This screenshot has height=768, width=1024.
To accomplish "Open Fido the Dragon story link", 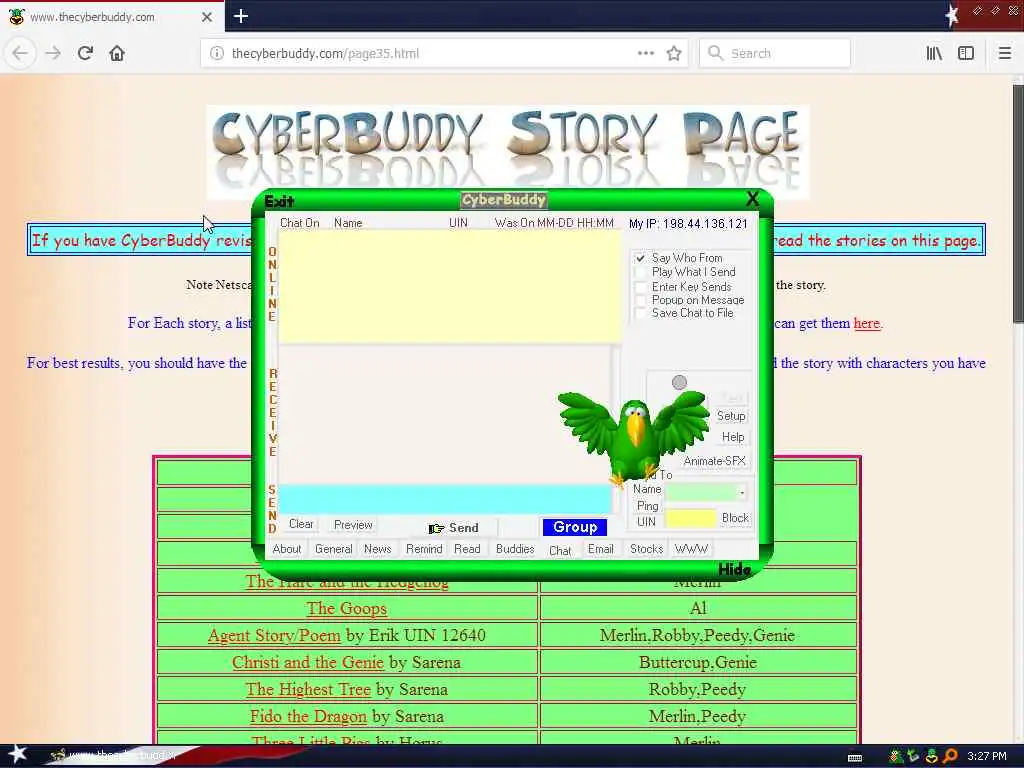I will (x=308, y=716).
